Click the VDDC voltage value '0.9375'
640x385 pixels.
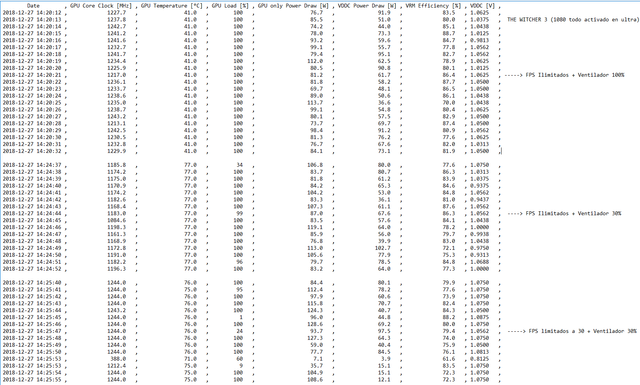coord(480,186)
